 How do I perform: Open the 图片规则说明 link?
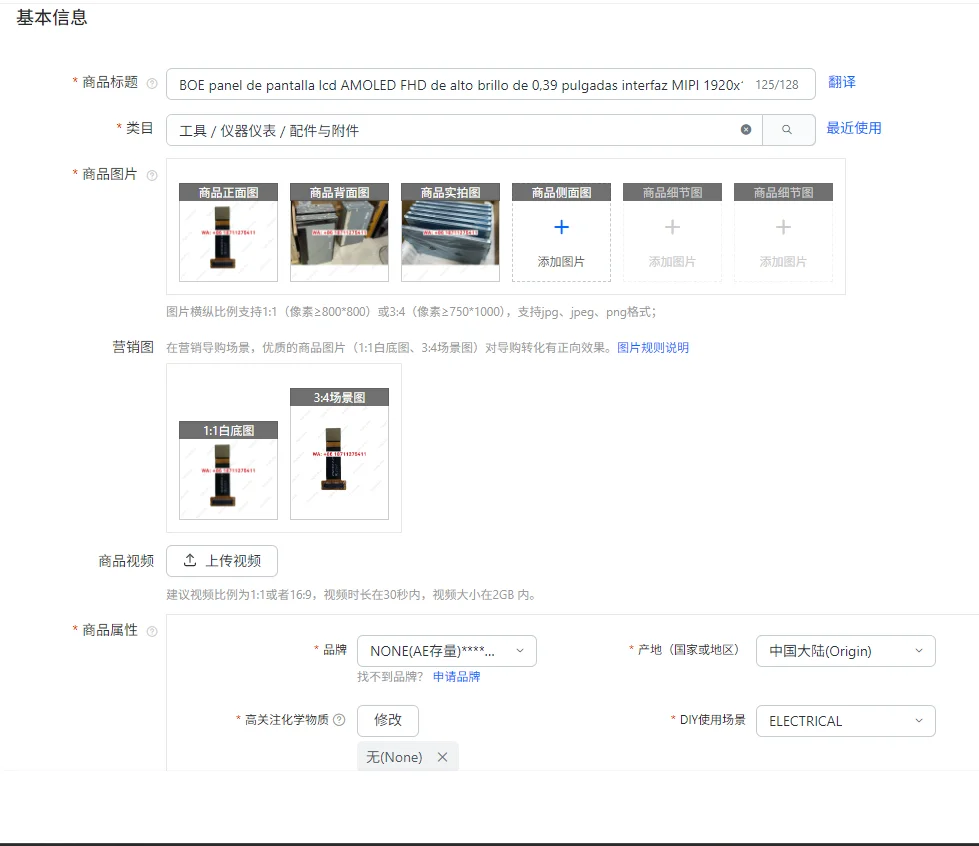tap(652, 348)
